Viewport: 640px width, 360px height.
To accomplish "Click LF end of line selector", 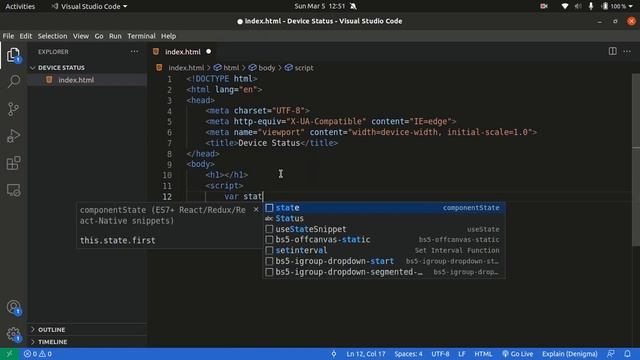I will [462, 354].
